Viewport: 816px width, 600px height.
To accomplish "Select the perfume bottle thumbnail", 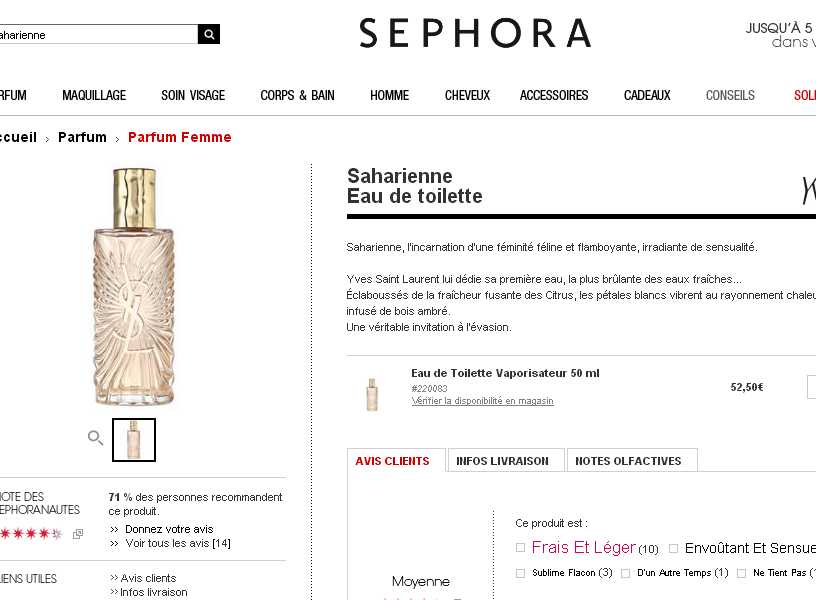I will tap(134, 440).
